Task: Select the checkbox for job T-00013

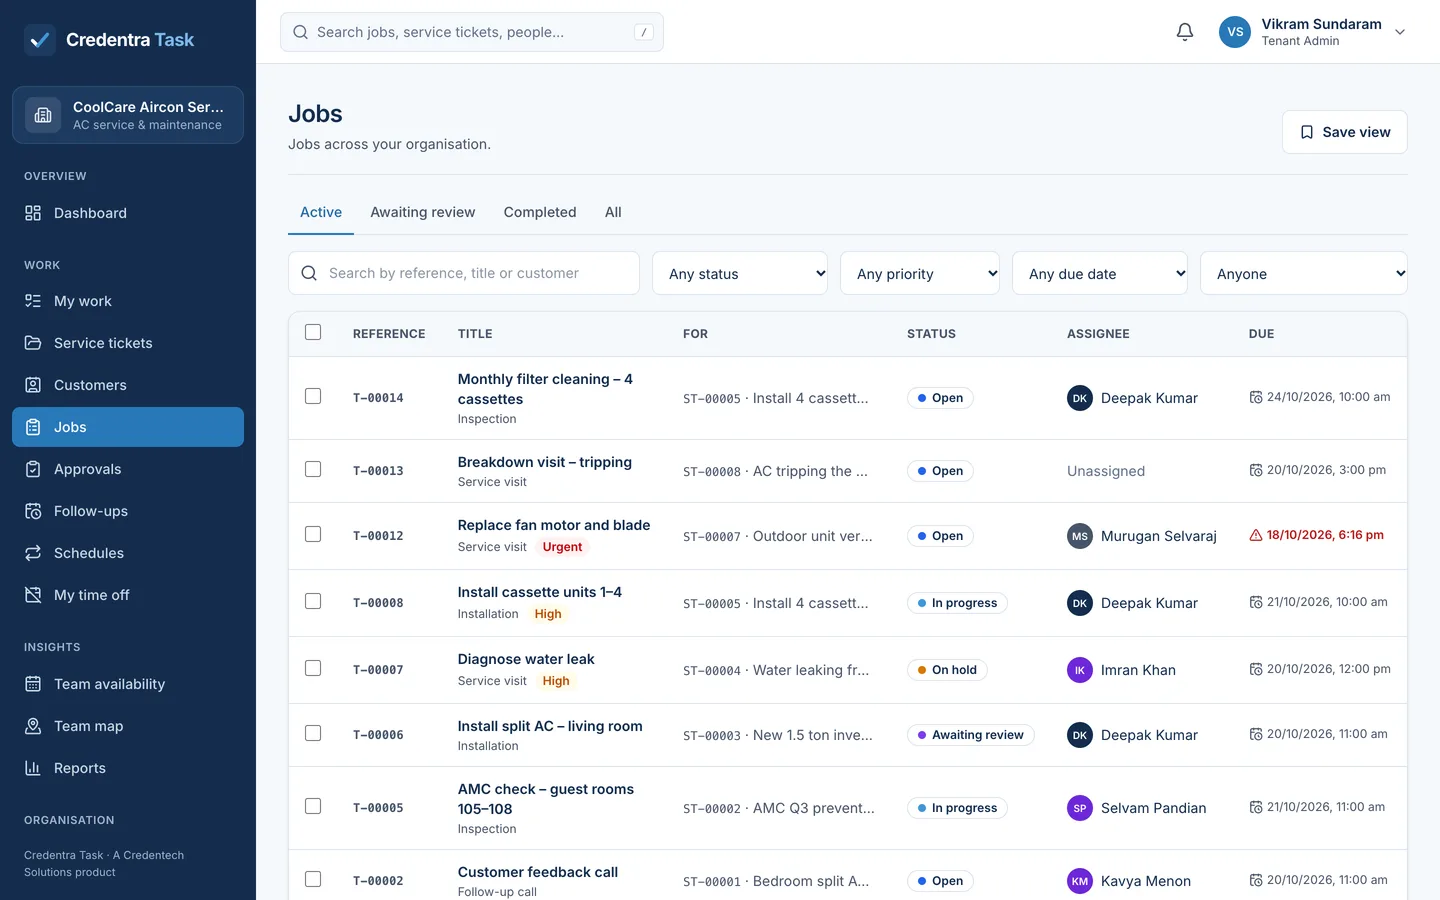Action: [313, 469]
